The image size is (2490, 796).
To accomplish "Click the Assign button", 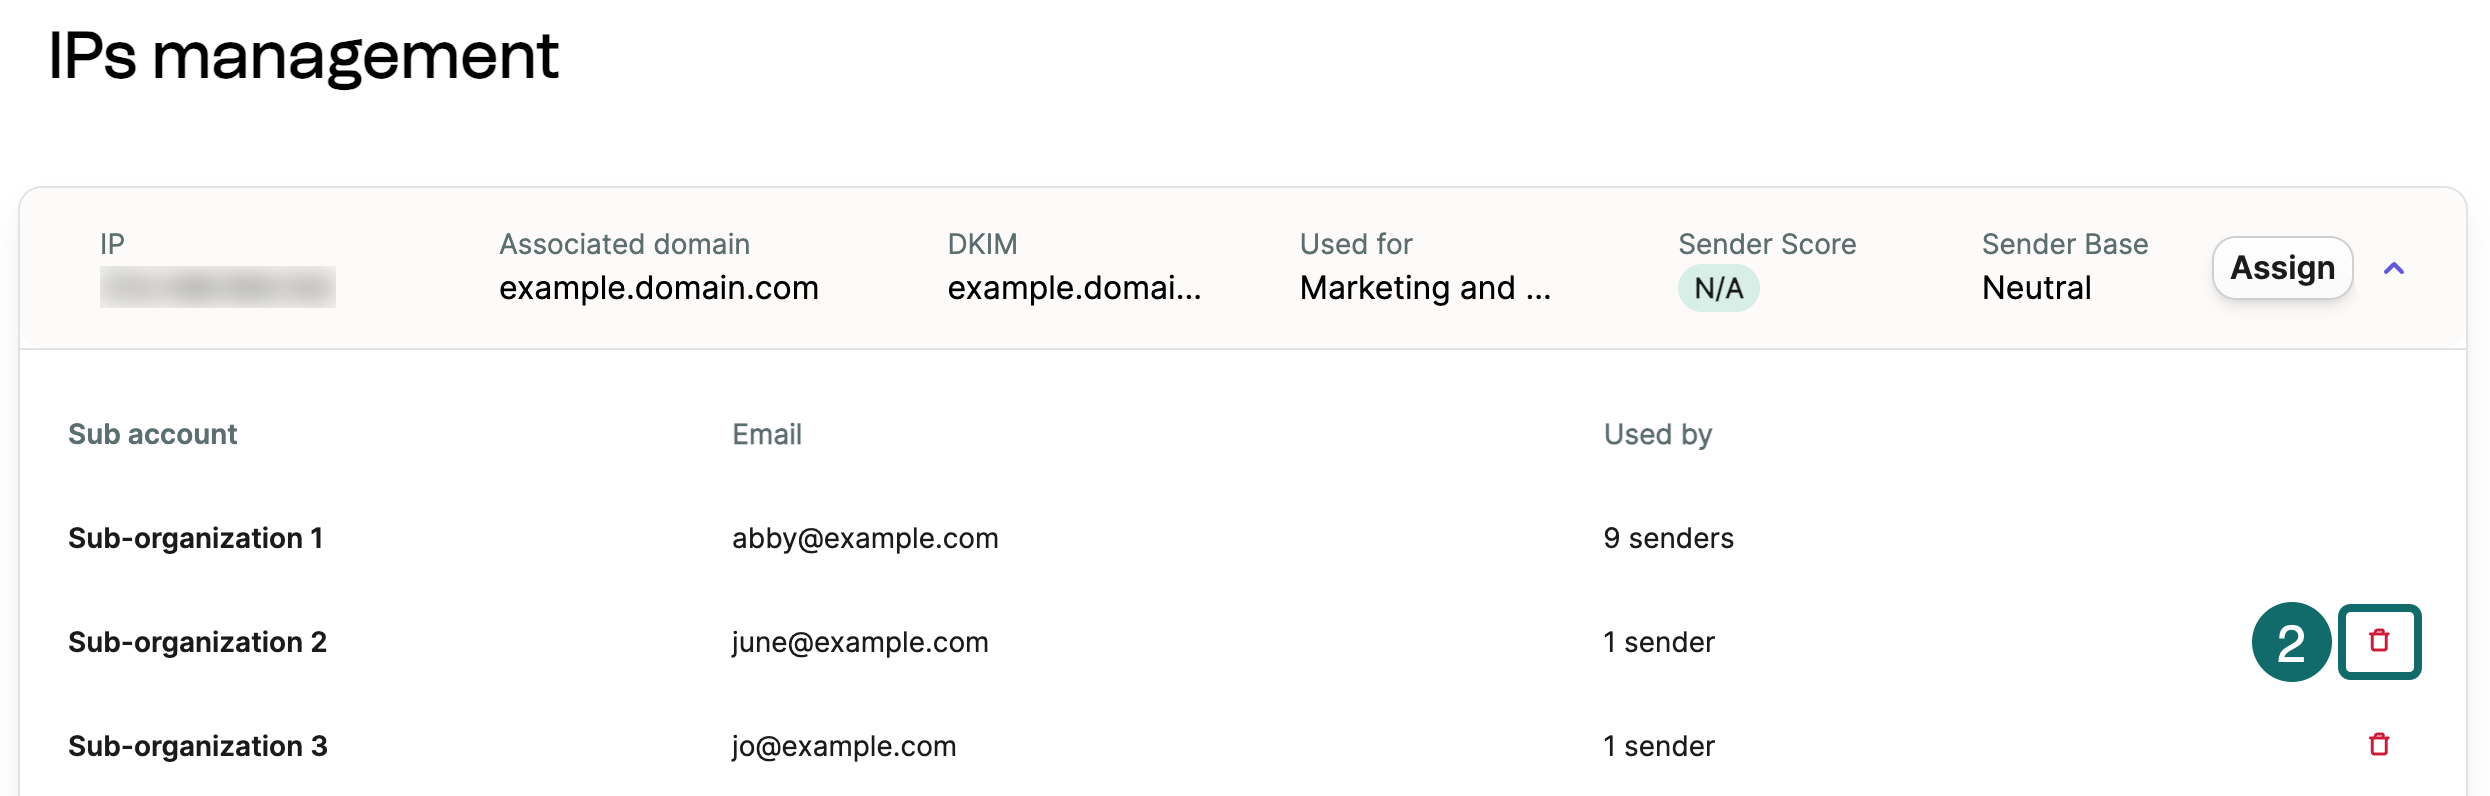I will 2282,268.
